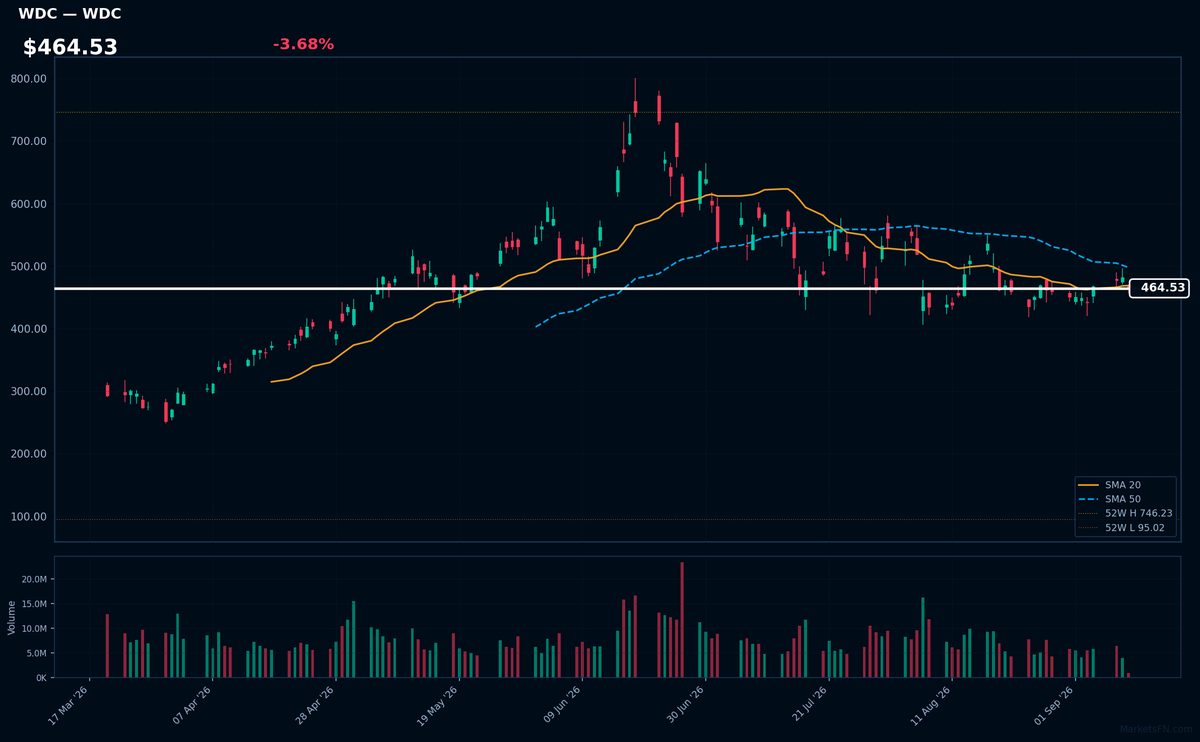Click the 200.00 price axis label
The width and height of the screenshot is (1200, 742).
pyautogui.click(x=29, y=454)
